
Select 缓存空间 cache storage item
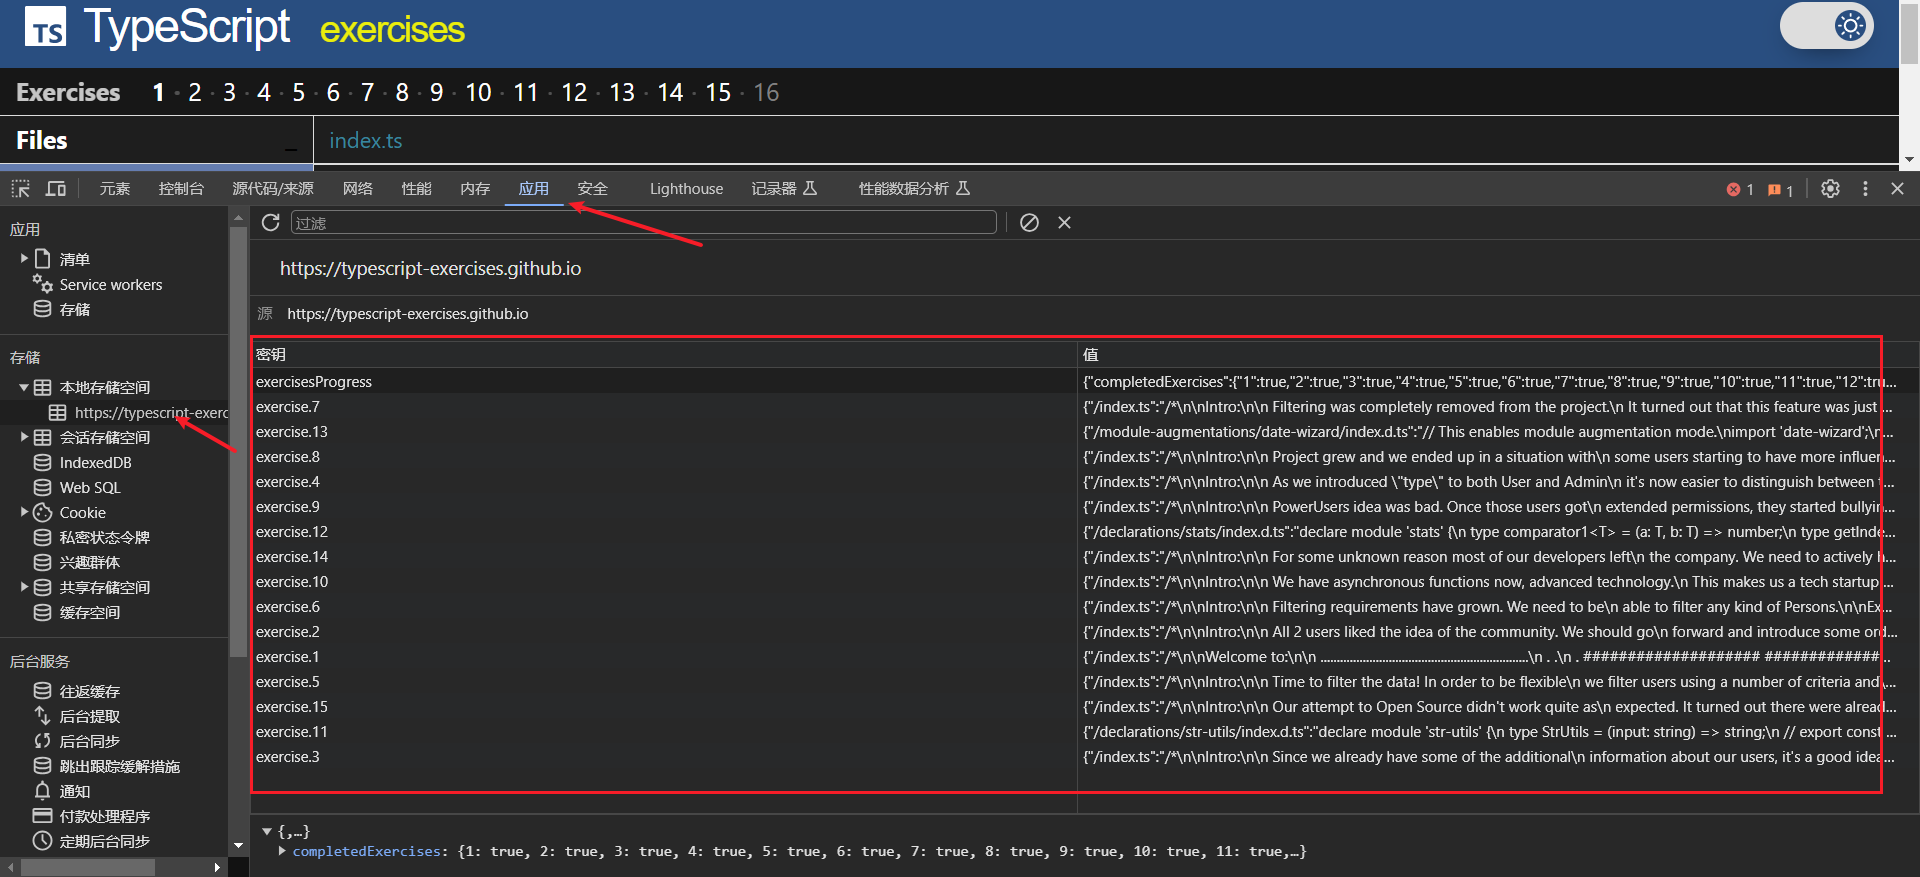coord(89,612)
